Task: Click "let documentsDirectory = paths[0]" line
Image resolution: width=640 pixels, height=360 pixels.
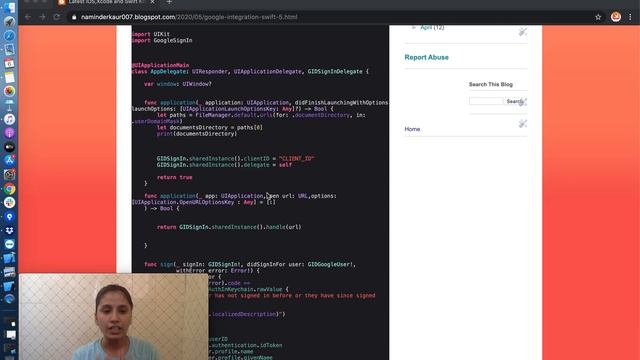Action: coord(210,127)
